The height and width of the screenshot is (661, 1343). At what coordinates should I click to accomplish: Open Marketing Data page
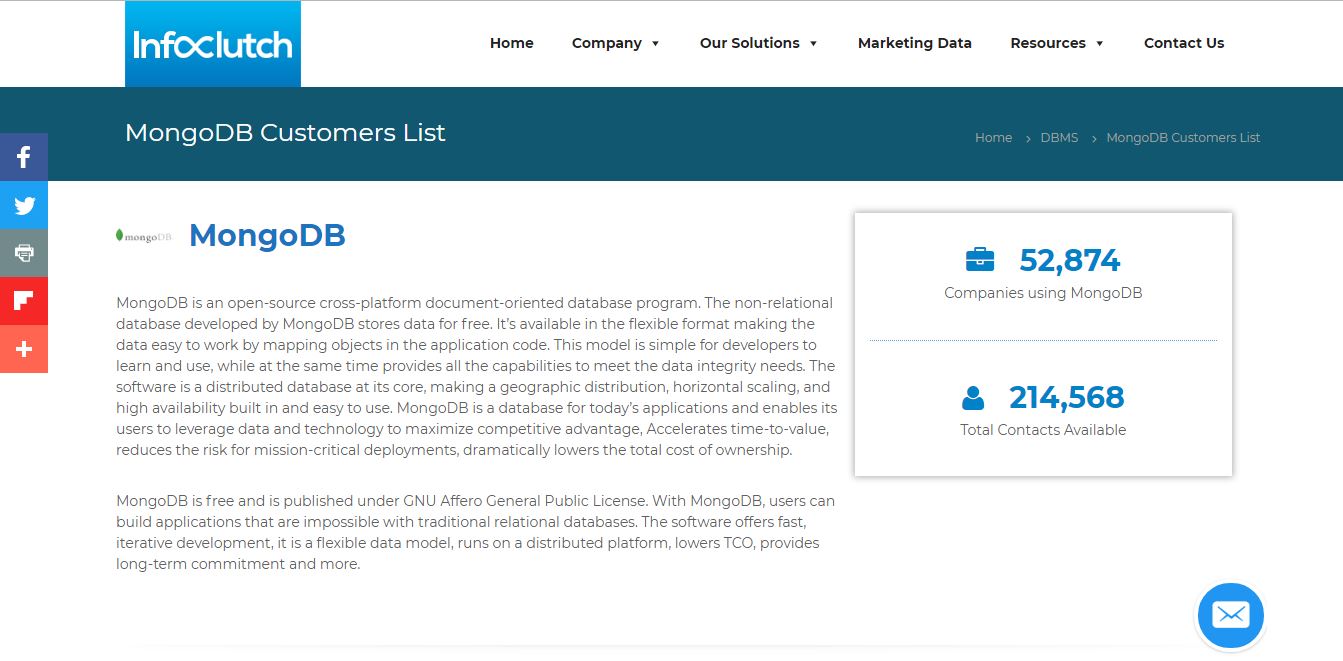coord(915,43)
